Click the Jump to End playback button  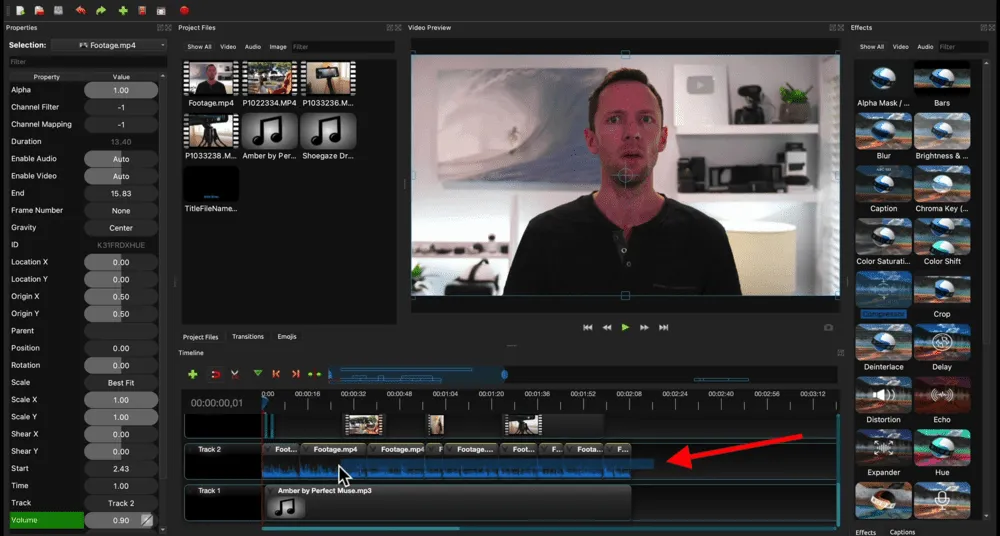click(664, 327)
